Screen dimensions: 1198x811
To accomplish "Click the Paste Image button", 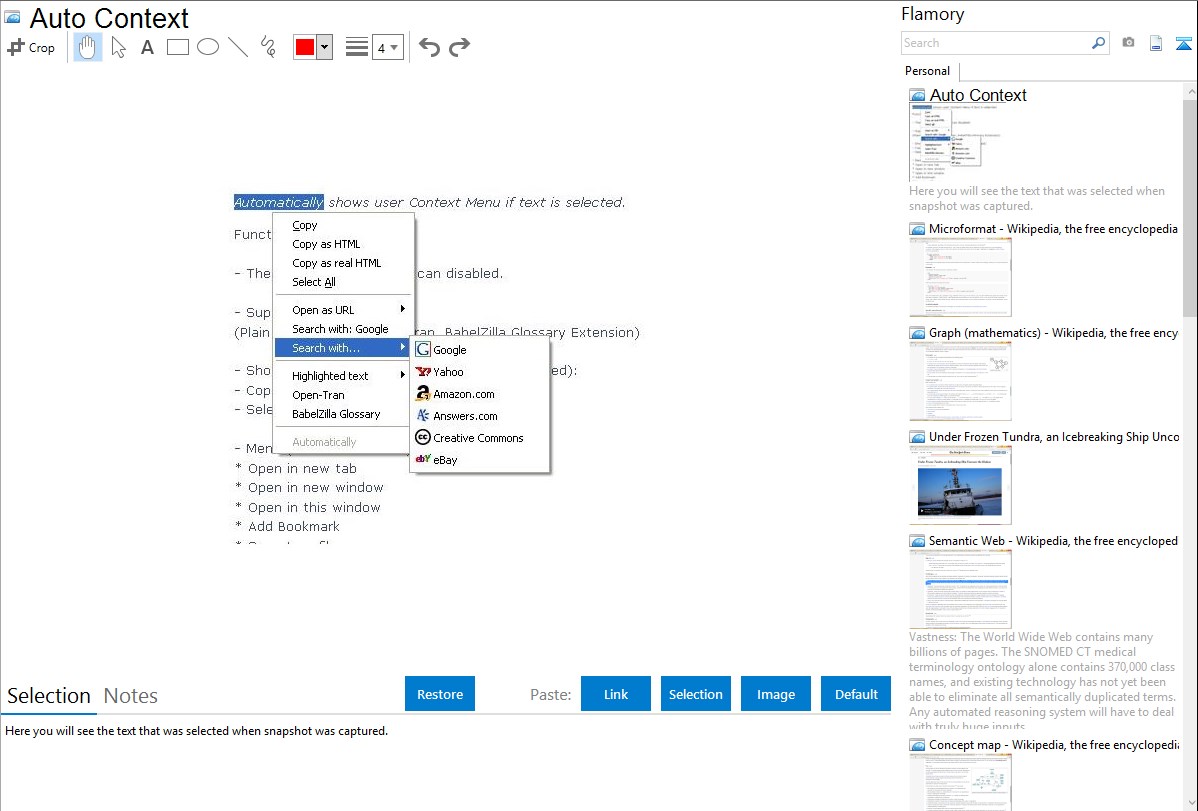I will coord(775,694).
